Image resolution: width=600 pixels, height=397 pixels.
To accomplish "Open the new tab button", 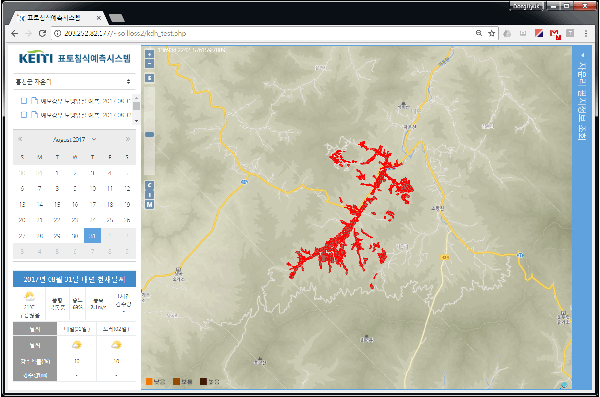I will (x=117, y=18).
